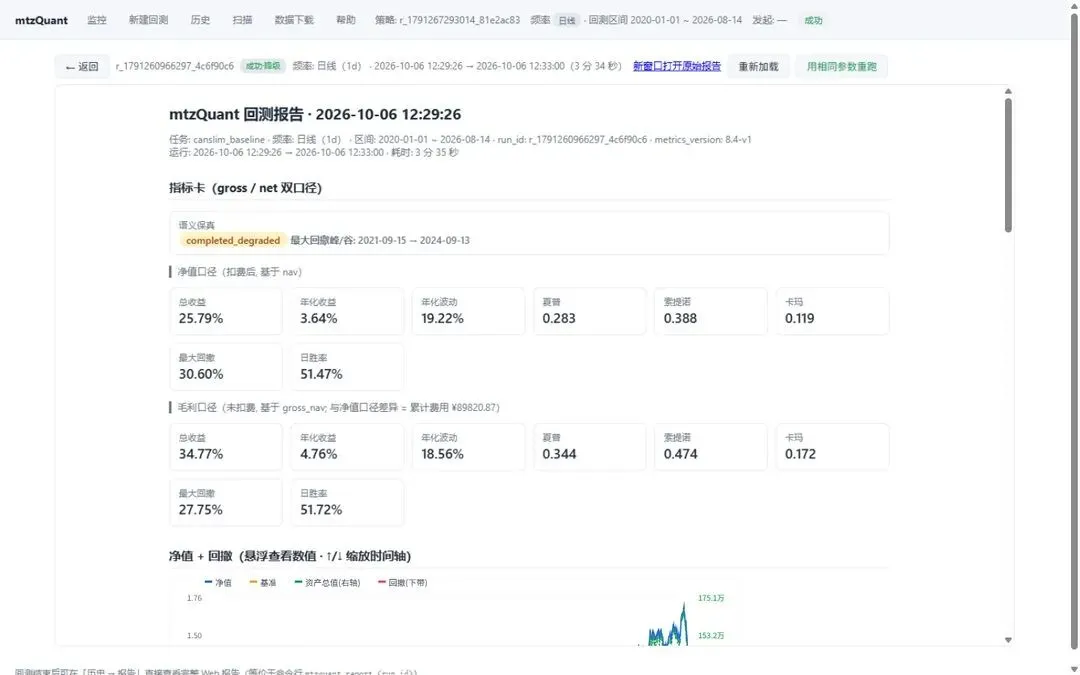The width and height of the screenshot is (1080, 675).
Task: Select net 年化收益 card 3.64%
Action: click(x=347, y=311)
